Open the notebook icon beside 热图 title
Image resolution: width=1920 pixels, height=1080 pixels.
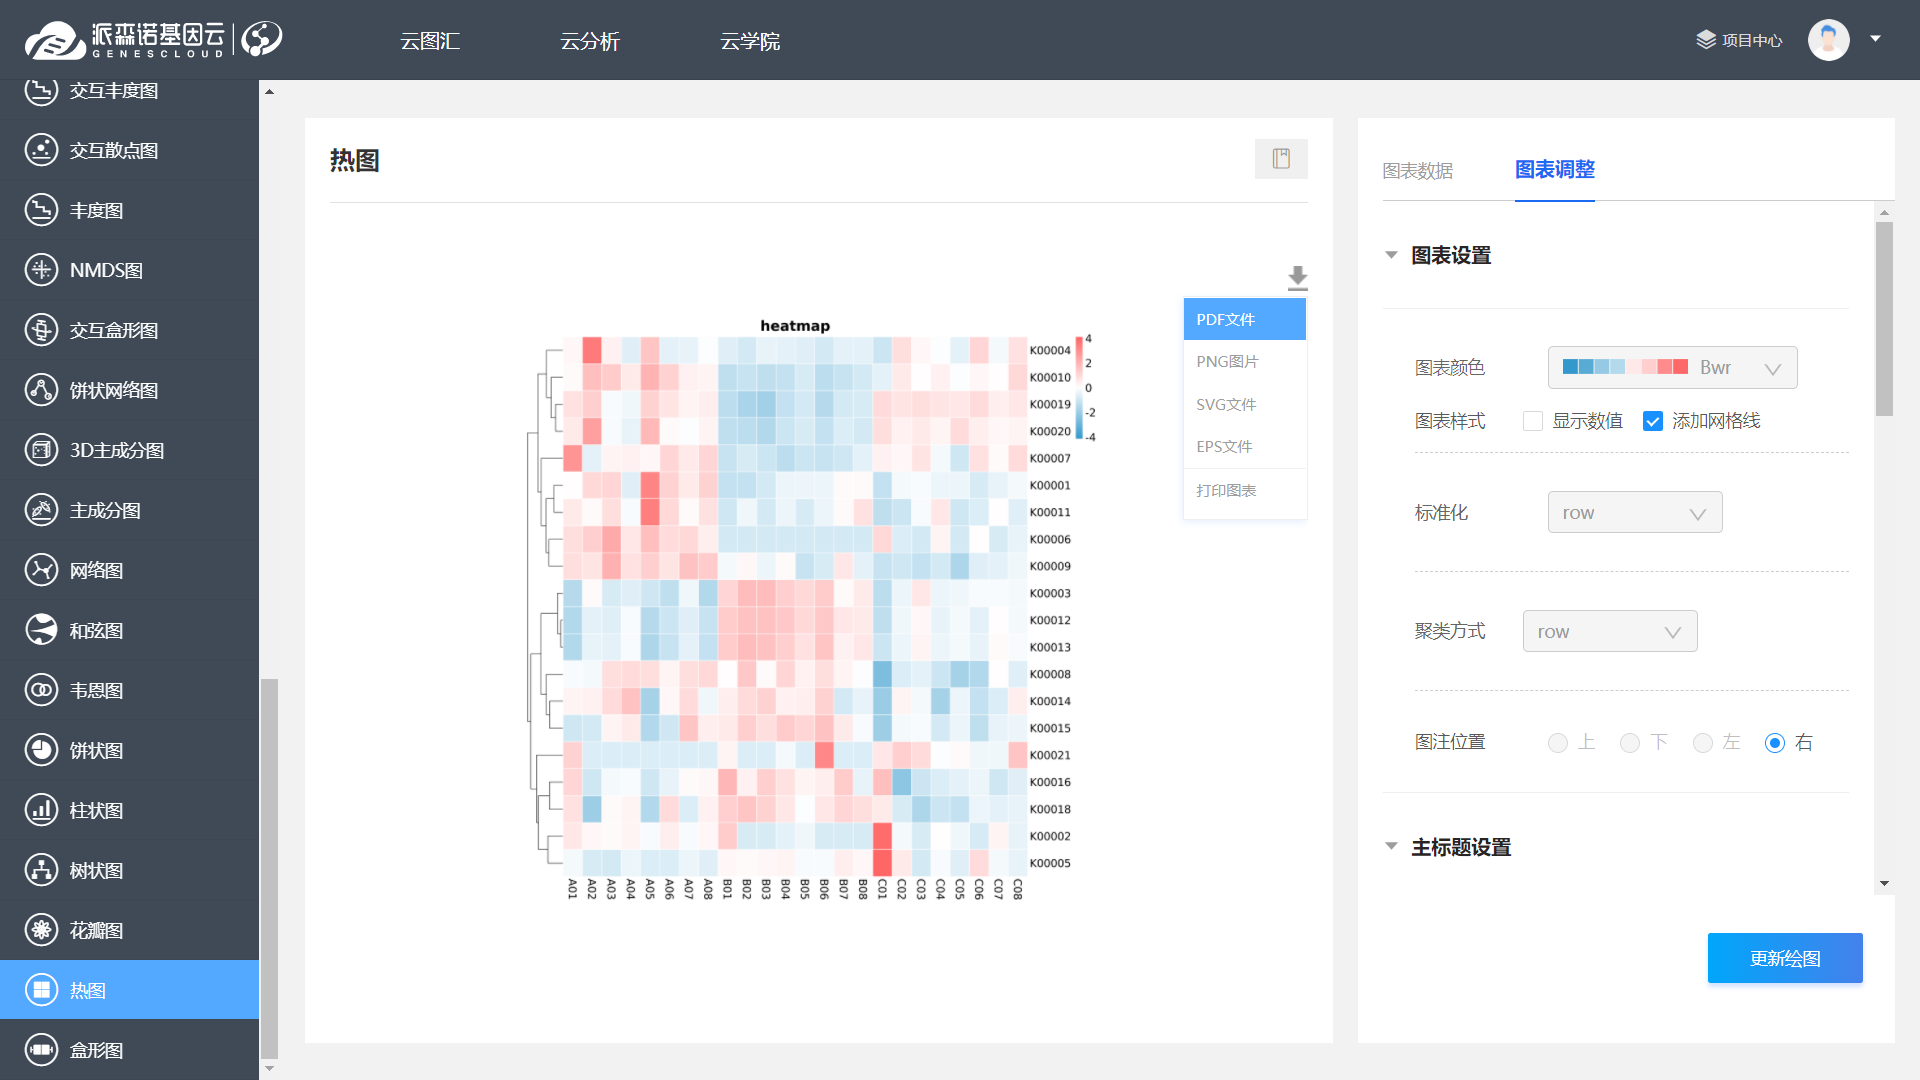pyautogui.click(x=1281, y=159)
